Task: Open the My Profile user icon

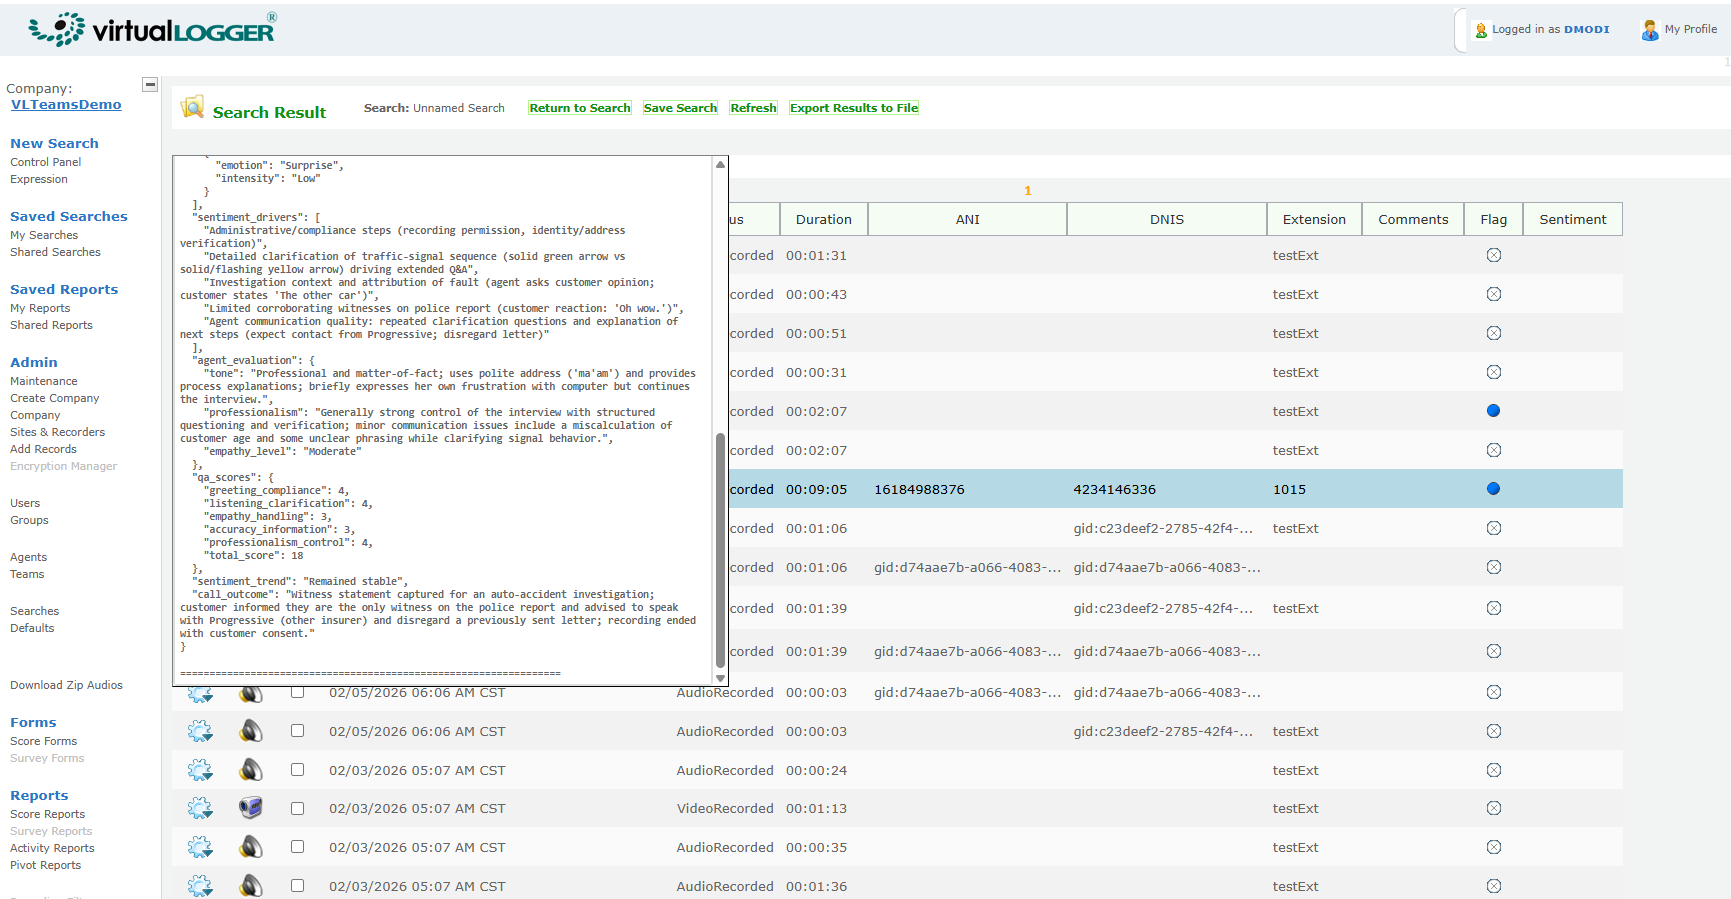Action: click(1649, 30)
